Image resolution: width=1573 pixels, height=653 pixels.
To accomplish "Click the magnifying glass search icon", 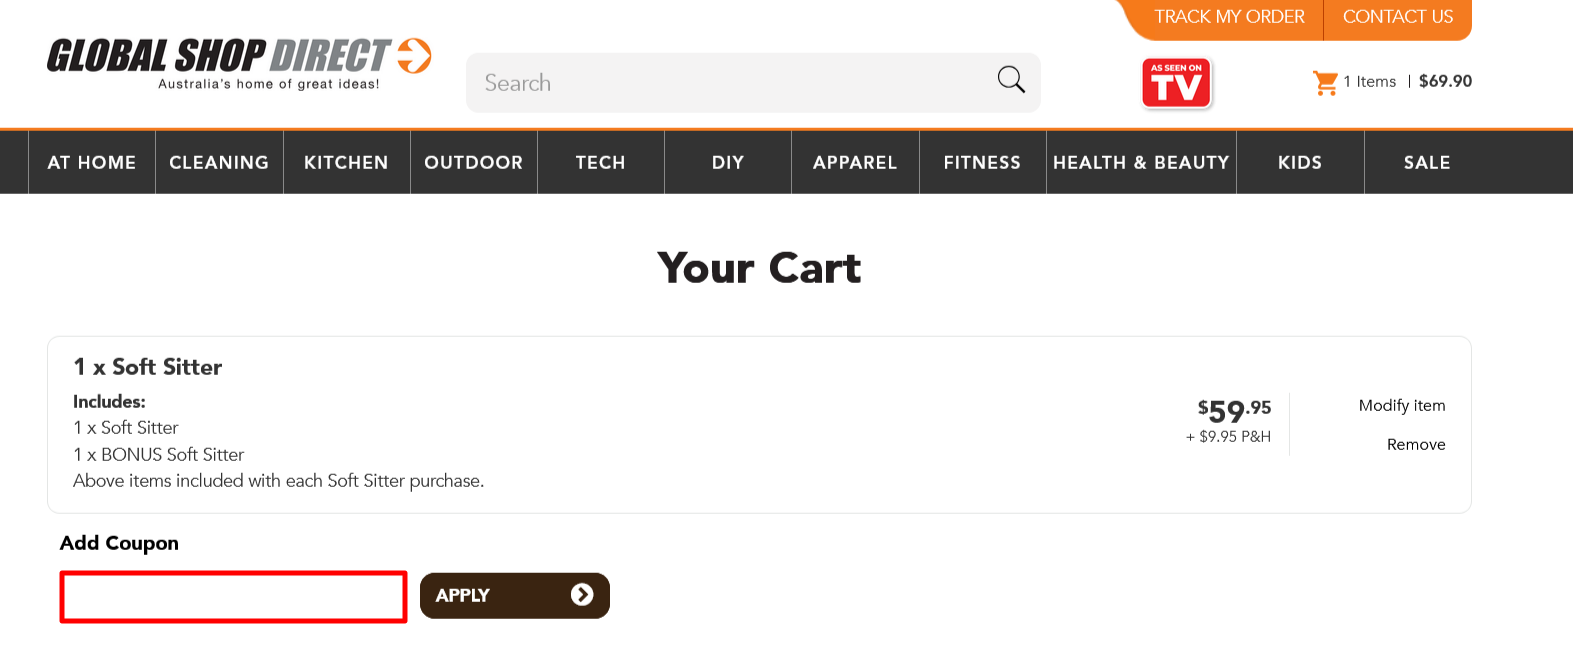I will coord(1011,80).
